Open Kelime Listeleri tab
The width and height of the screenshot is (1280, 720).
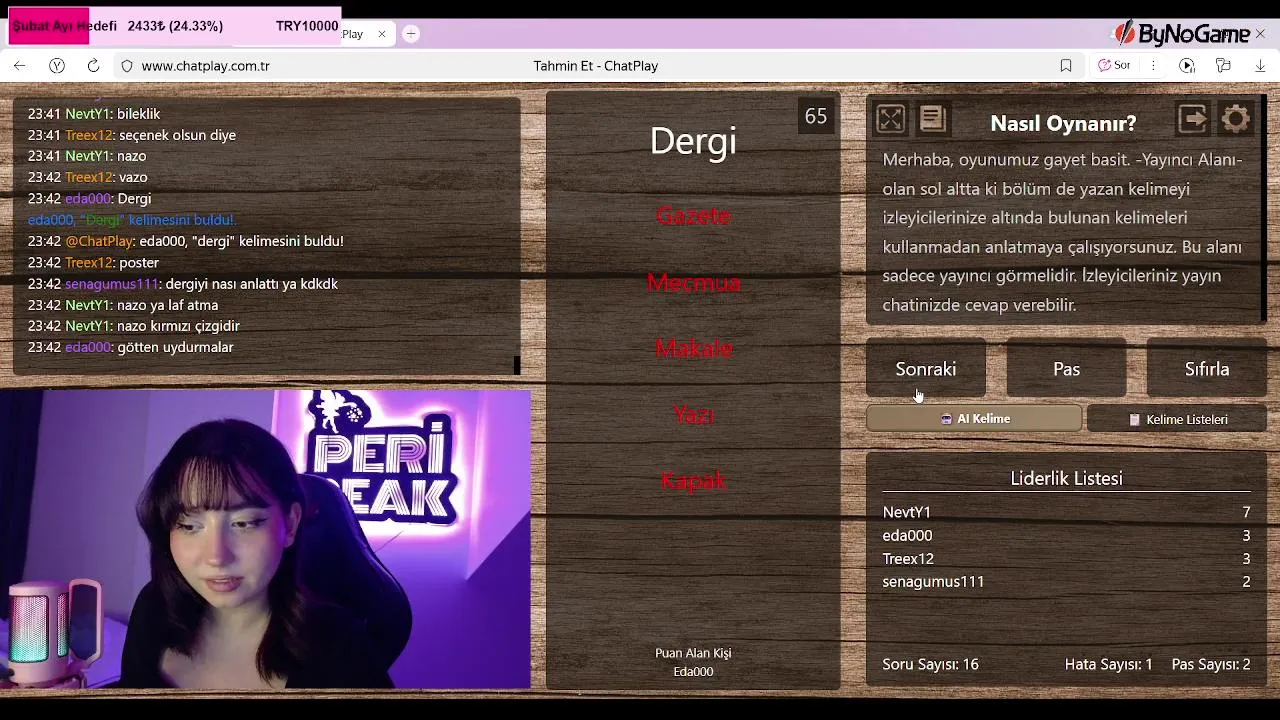(x=1177, y=419)
